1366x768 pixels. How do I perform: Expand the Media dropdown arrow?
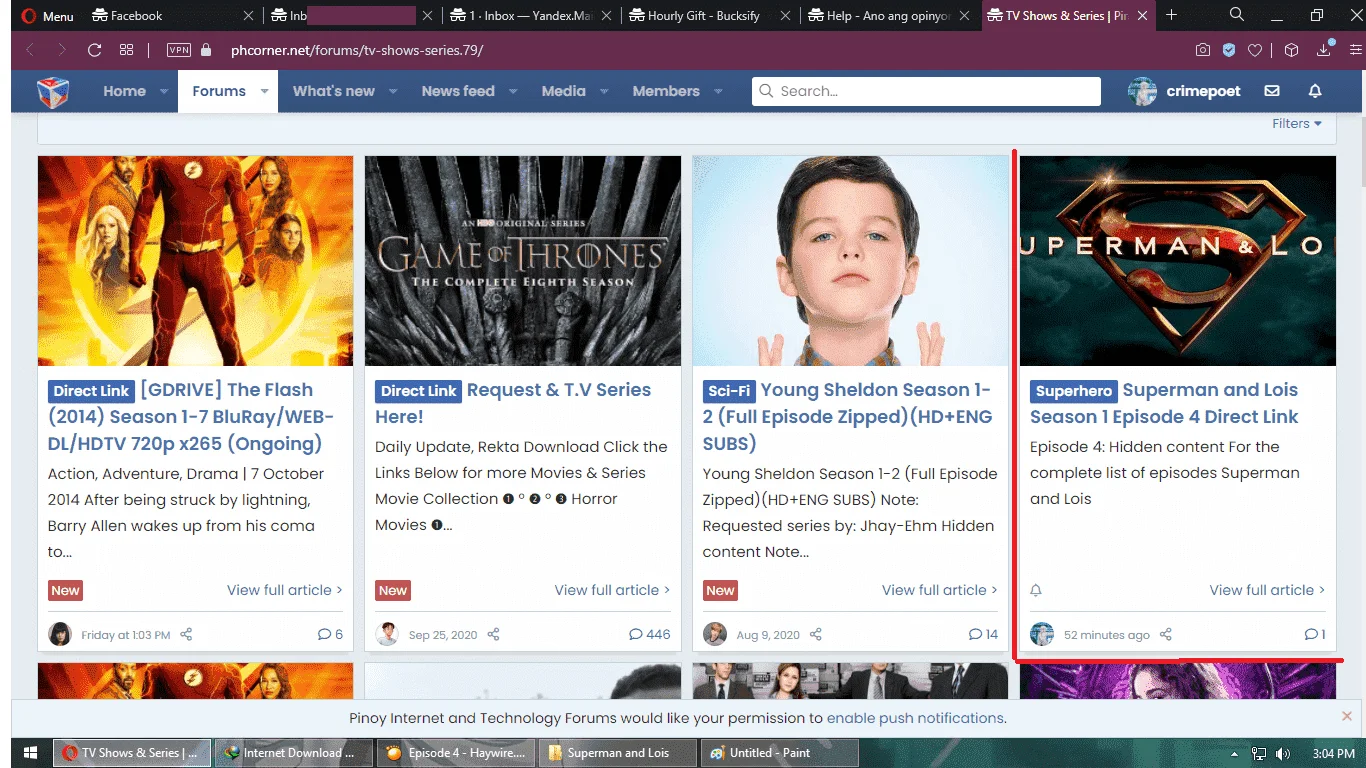604,91
